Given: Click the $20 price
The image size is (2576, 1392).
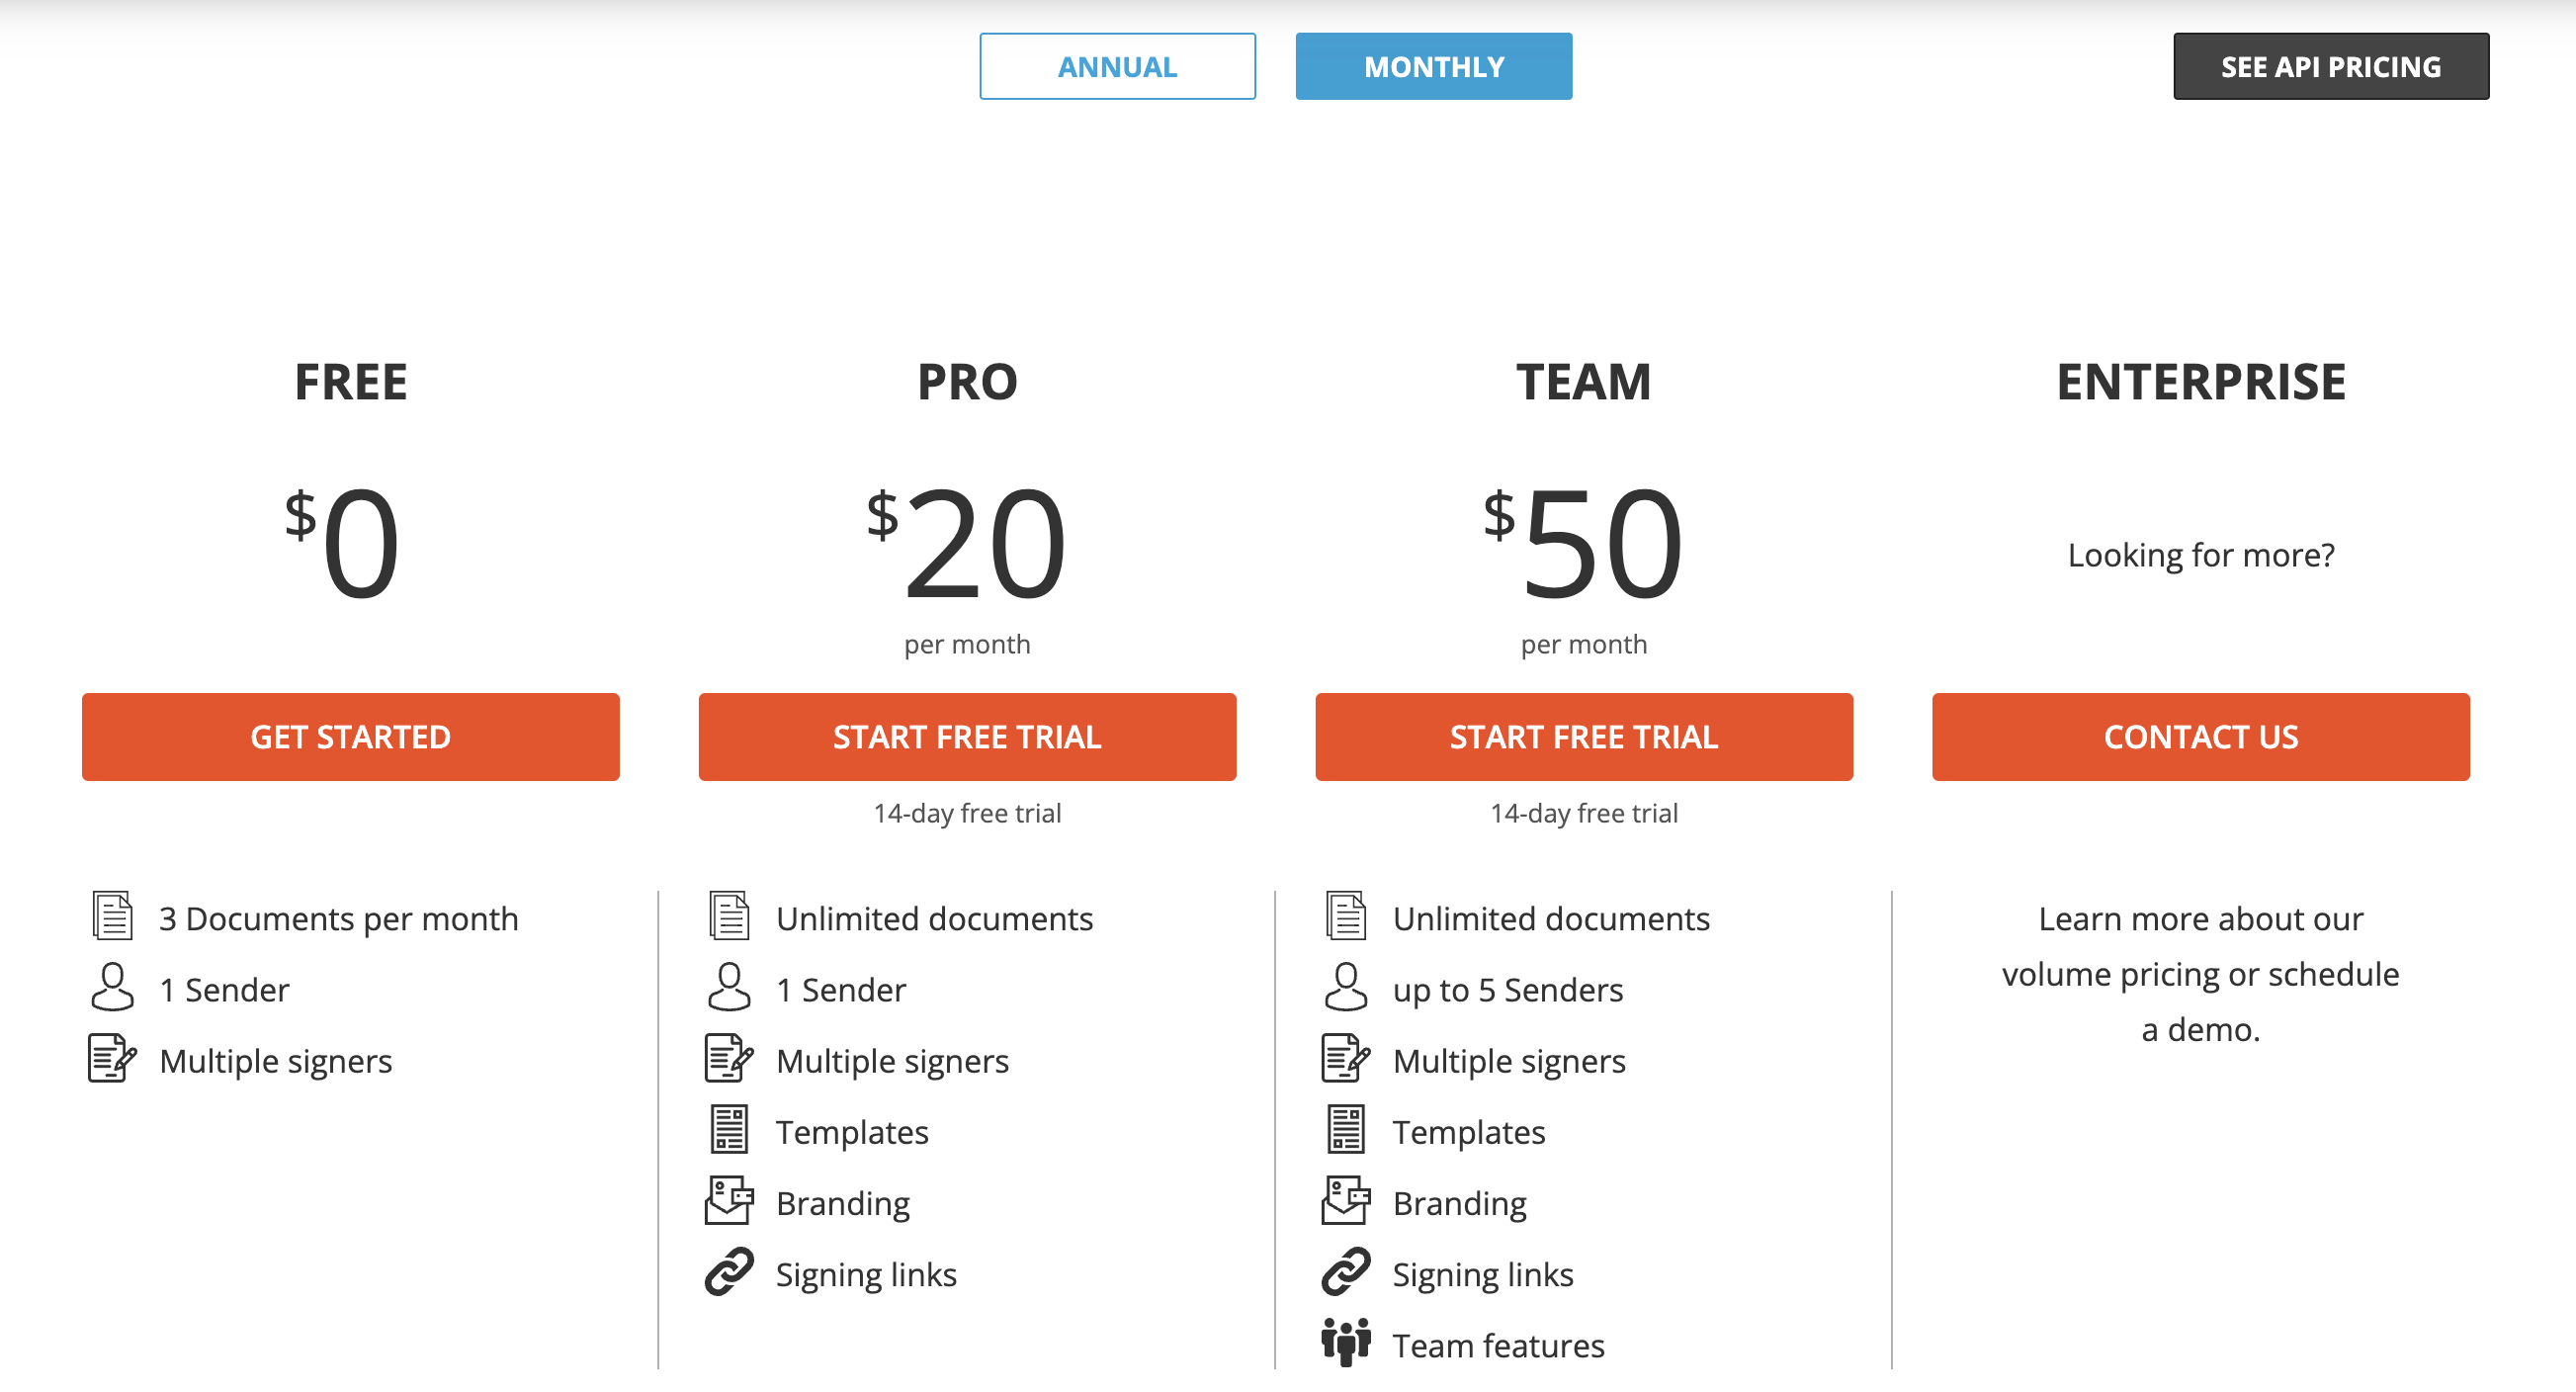Looking at the screenshot, I should pyautogui.click(x=967, y=542).
